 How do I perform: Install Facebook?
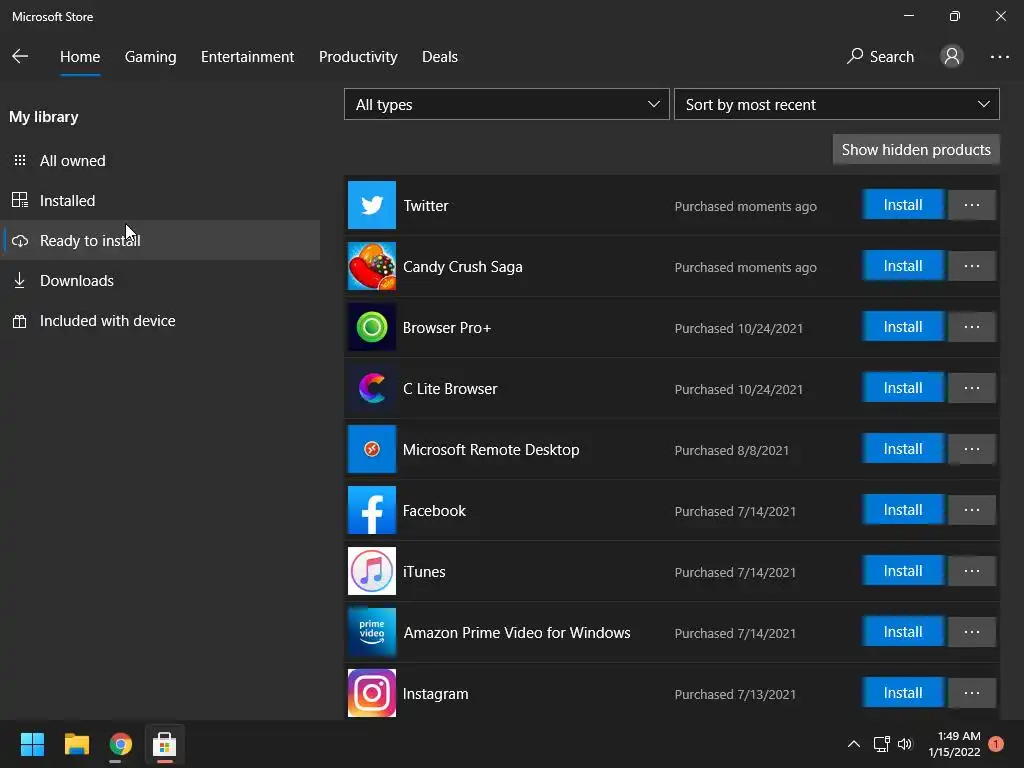click(903, 509)
